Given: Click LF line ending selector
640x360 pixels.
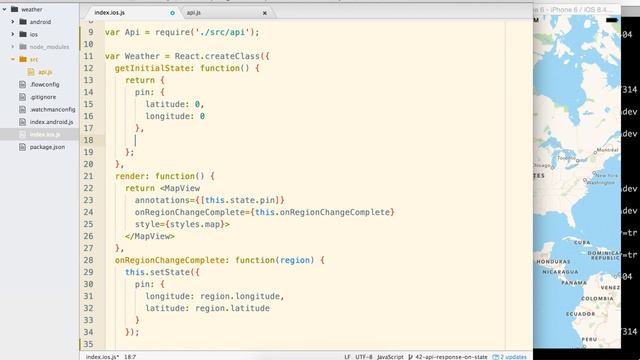Looking at the screenshot, I should tap(347, 357).
